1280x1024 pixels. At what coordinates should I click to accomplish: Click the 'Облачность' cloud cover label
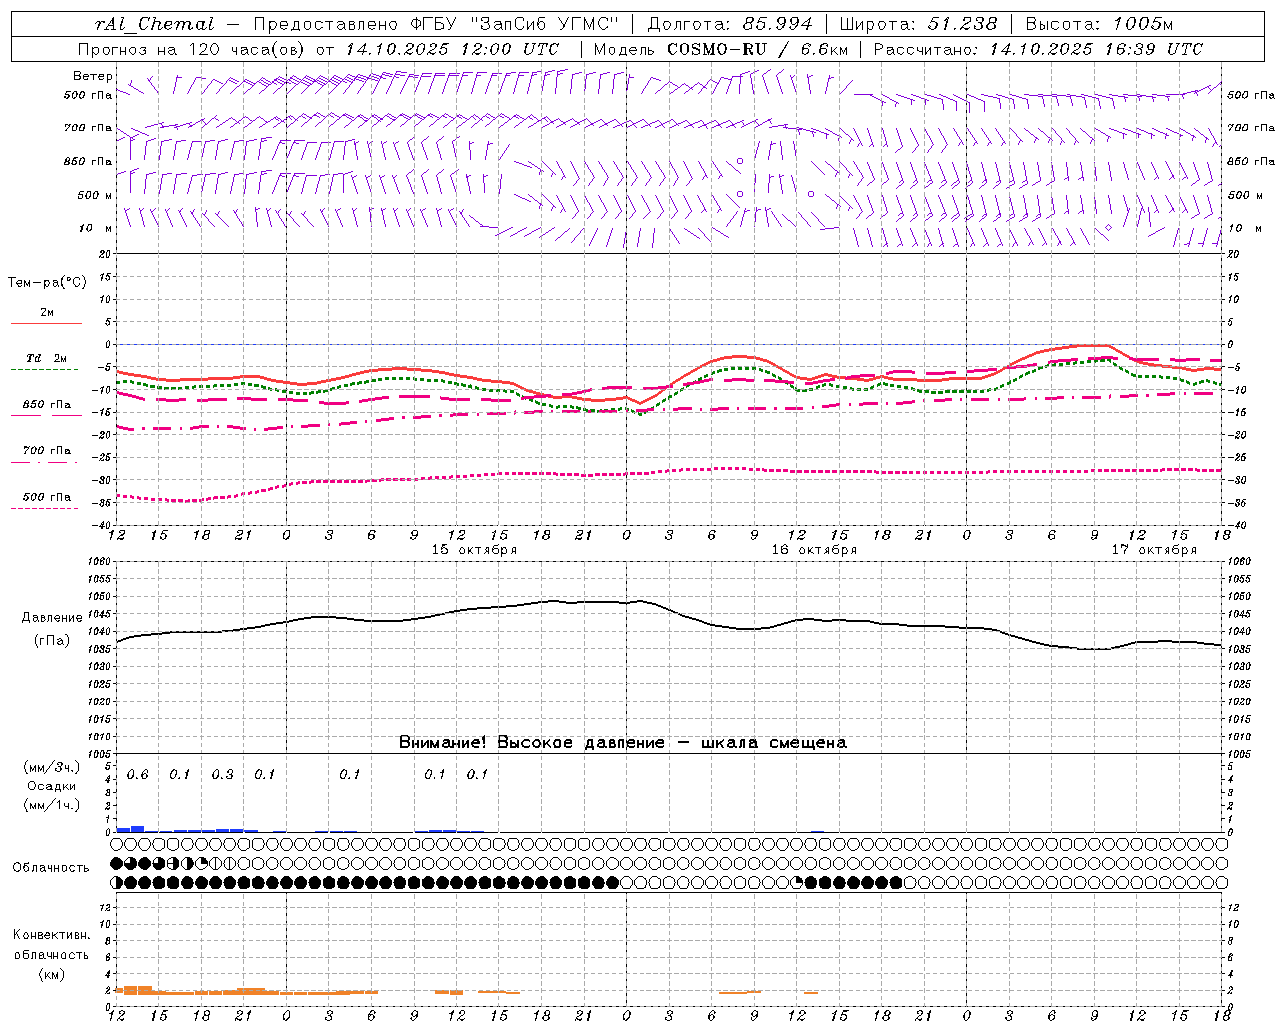coord(51,868)
